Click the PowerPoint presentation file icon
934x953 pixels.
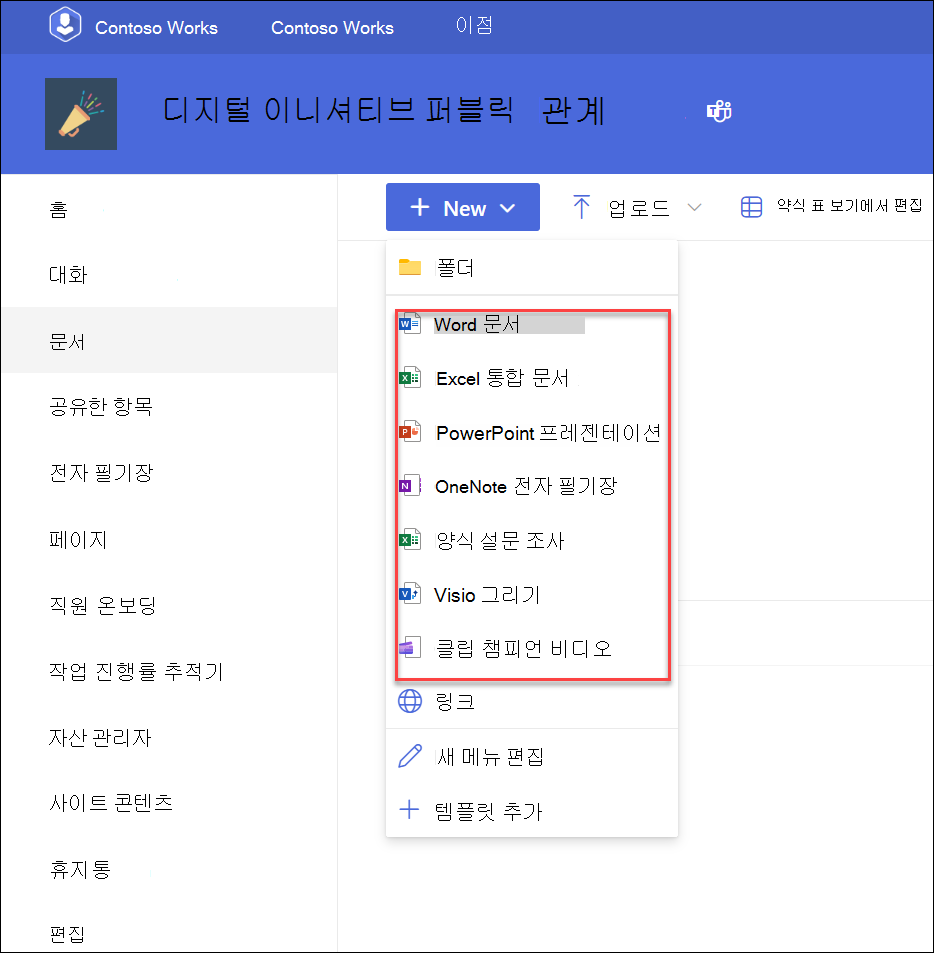pos(410,432)
